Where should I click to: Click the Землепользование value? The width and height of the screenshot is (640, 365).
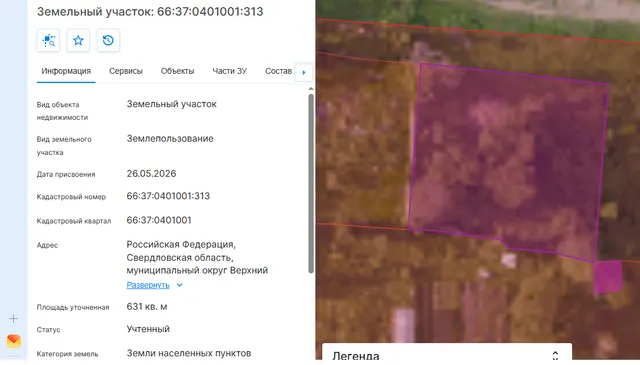tap(170, 138)
